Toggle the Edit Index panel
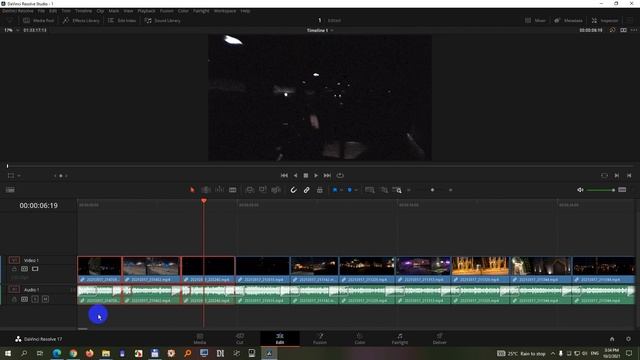This screenshot has width=640, height=360. [122, 20]
